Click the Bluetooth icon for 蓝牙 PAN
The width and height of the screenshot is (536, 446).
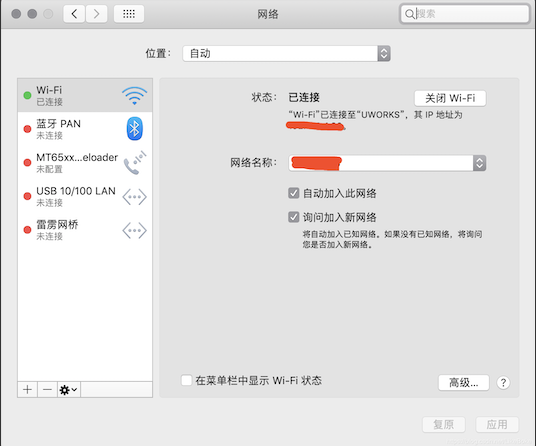tap(134, 129)
